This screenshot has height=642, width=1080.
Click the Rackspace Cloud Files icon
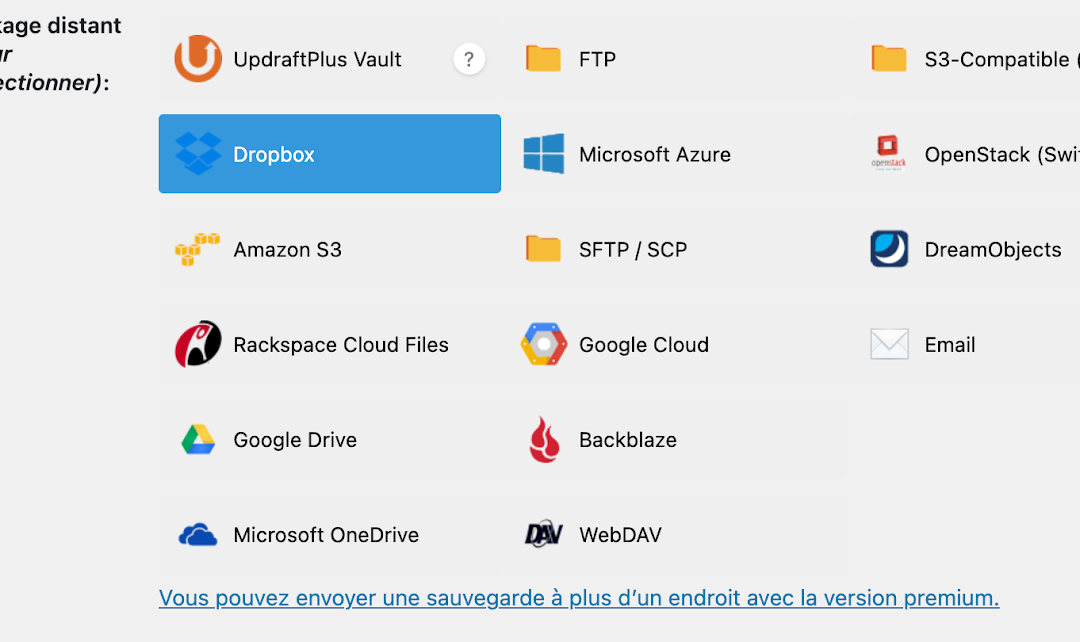pyautogui.click(x=198, y=345)
